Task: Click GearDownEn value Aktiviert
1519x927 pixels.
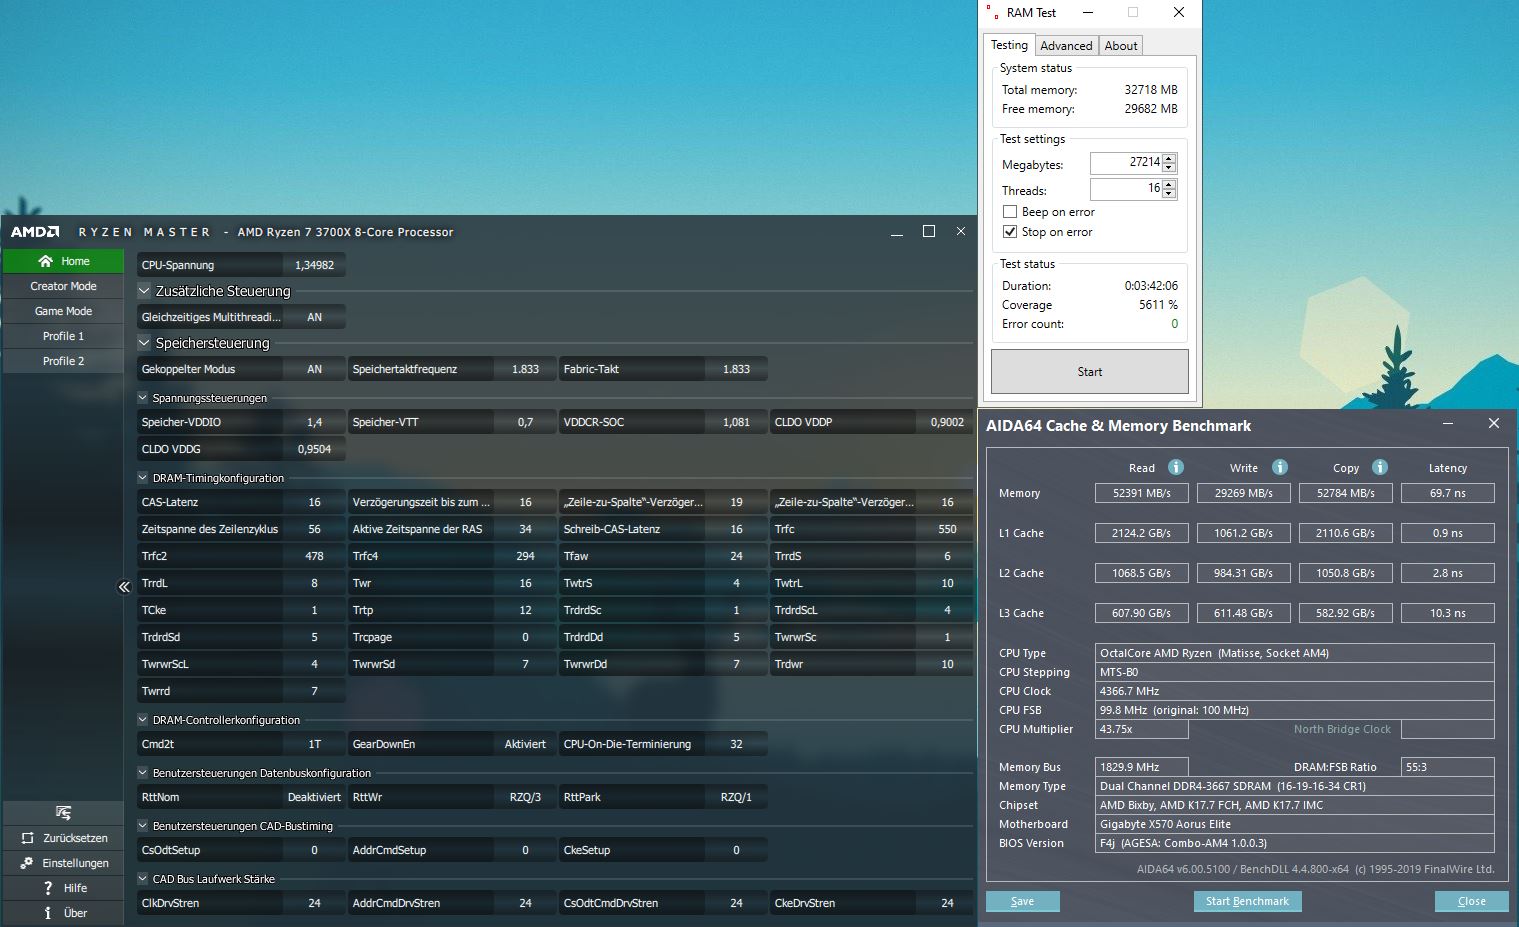Action: [525, 744]
